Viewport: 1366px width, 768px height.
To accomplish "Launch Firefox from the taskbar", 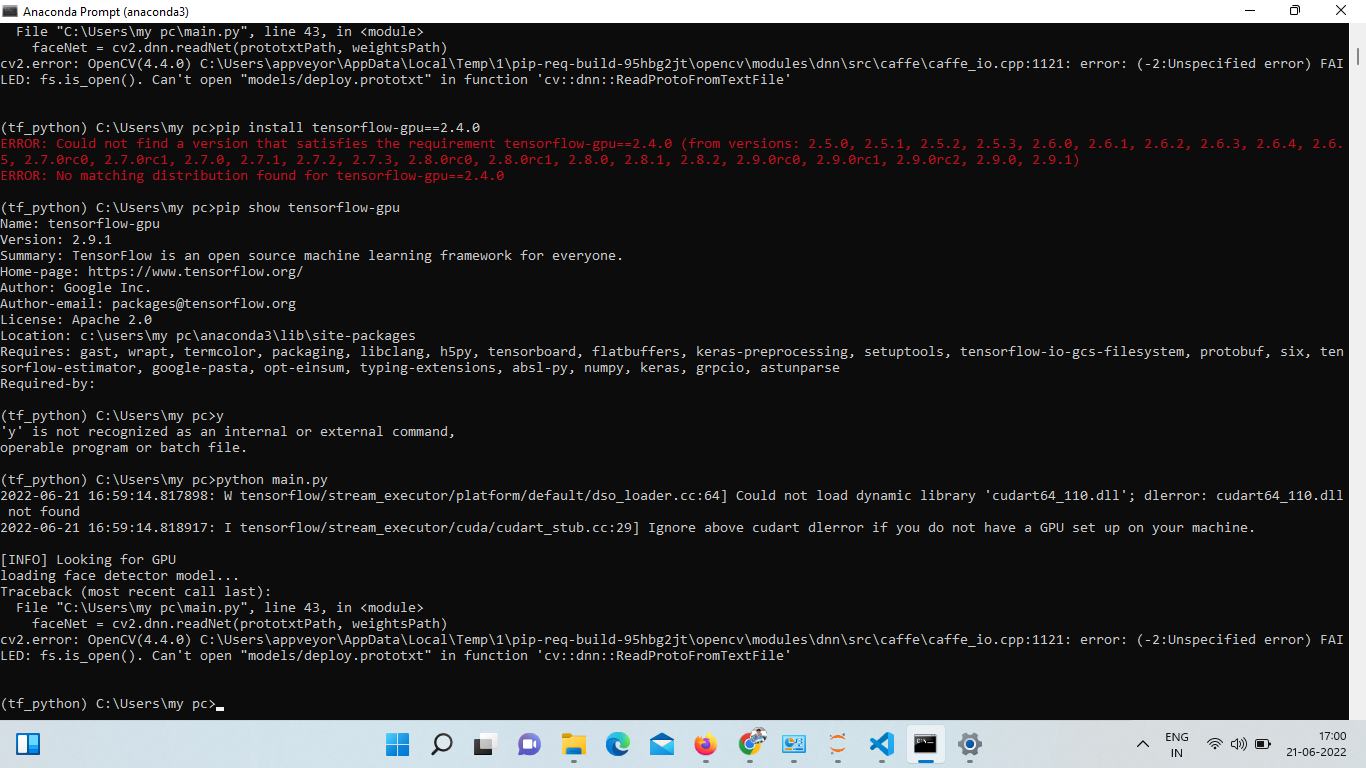I will [705, 744].
